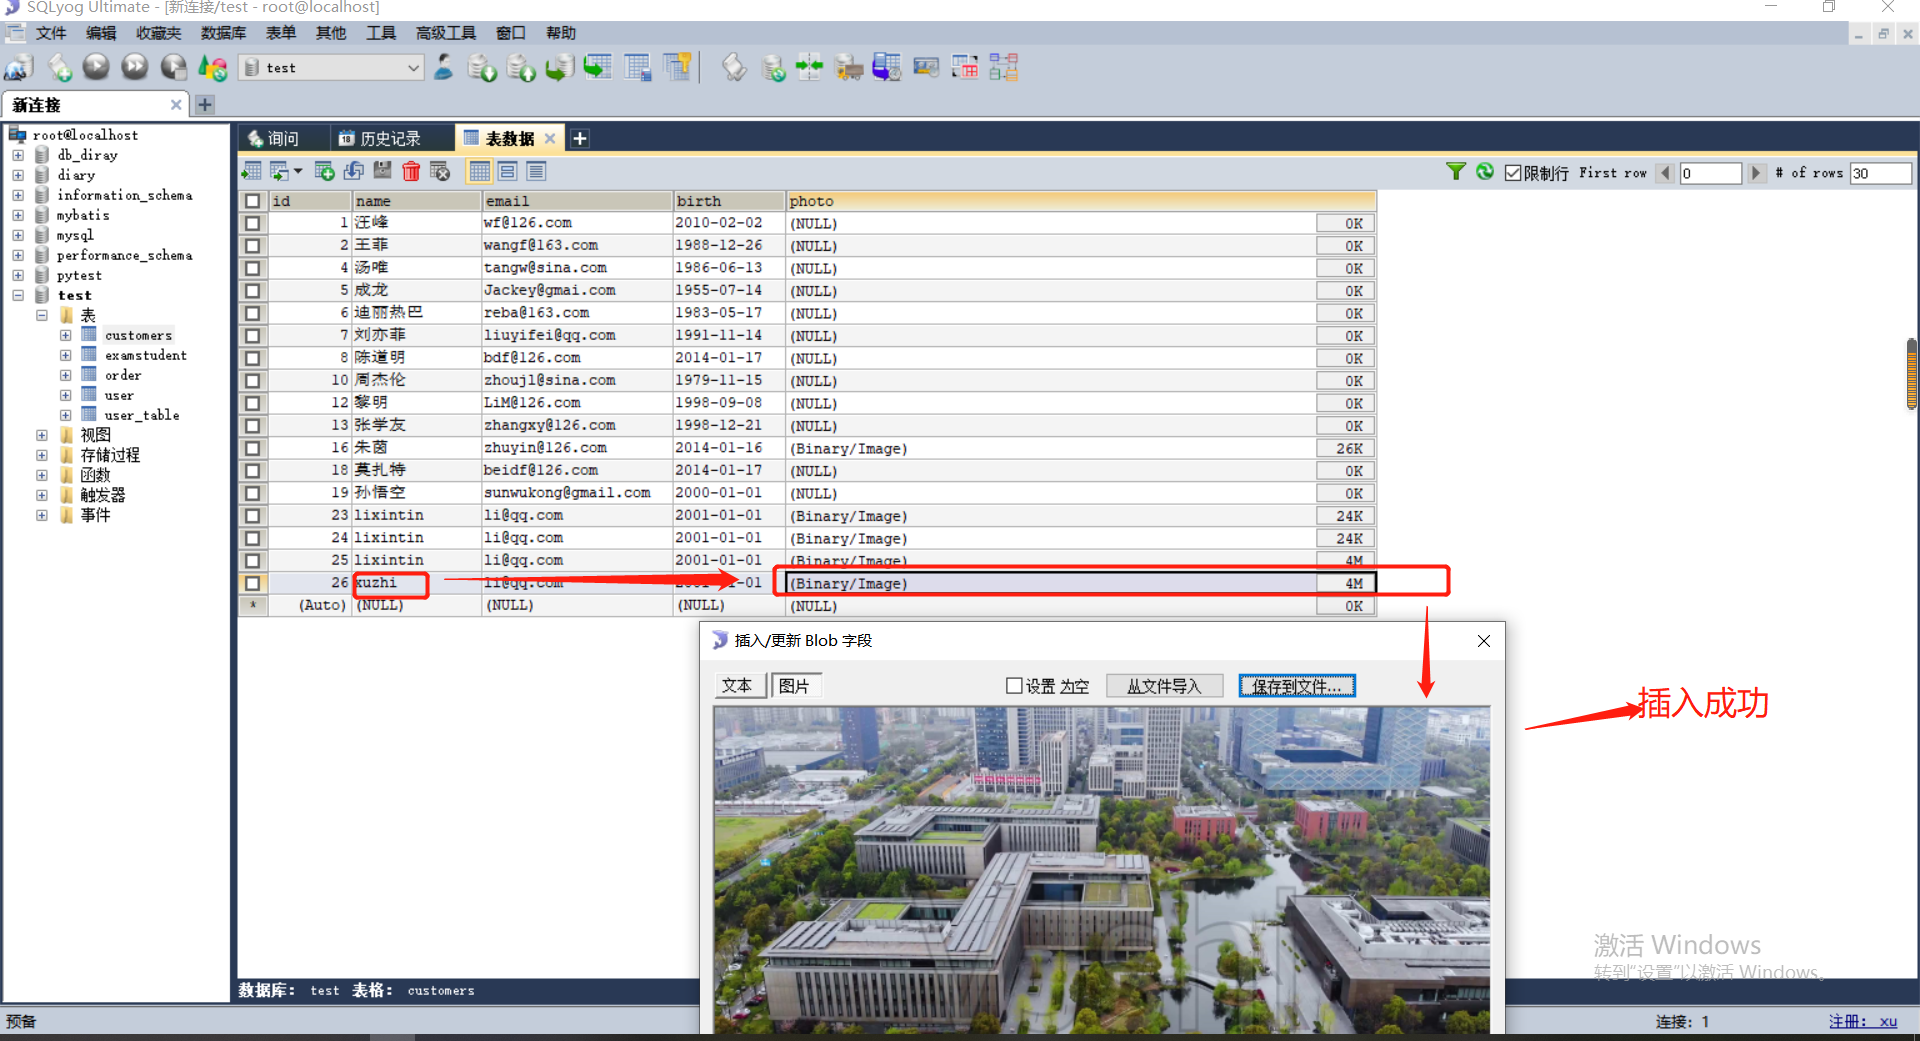Click the insert new row icon
This screenshot has height=1041, width=1920.
pyautogui.click(x=324, y=172)
